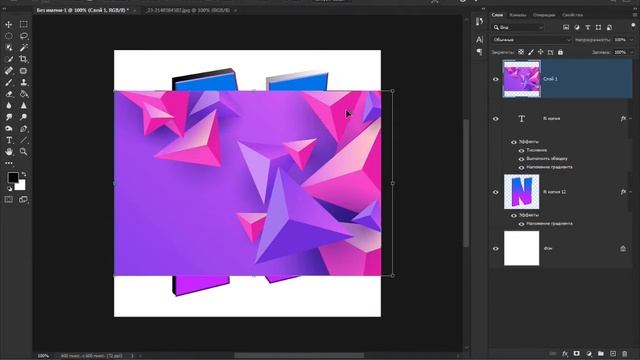Select the Sharpen triangle tool

pos(24,105)
